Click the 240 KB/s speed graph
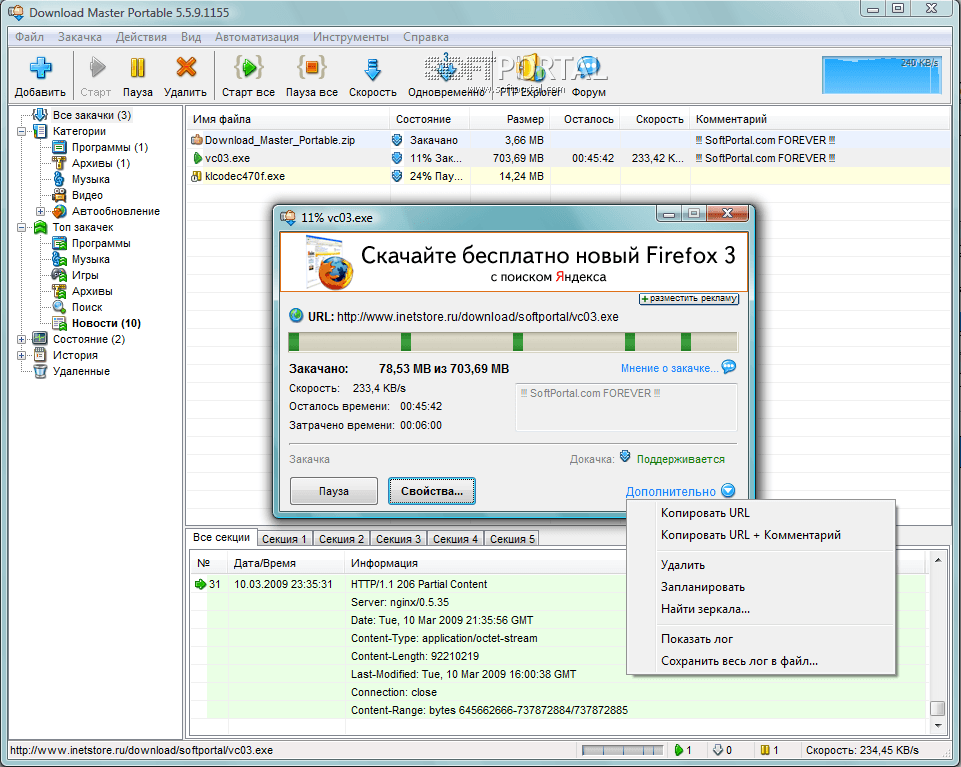Image resolution: width=961 pixels, height=767 pixels. point(881,75)
